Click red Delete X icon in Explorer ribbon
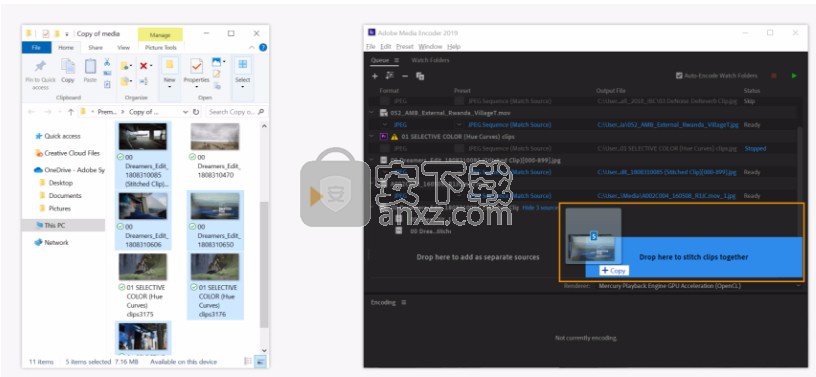This screenshot has height=377, width=816. 145,66
